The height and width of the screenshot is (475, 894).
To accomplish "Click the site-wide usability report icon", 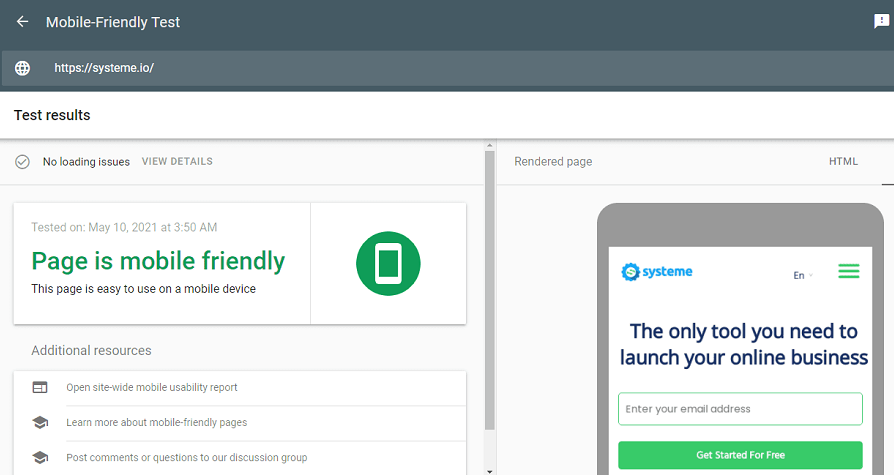I will (40, 387).
